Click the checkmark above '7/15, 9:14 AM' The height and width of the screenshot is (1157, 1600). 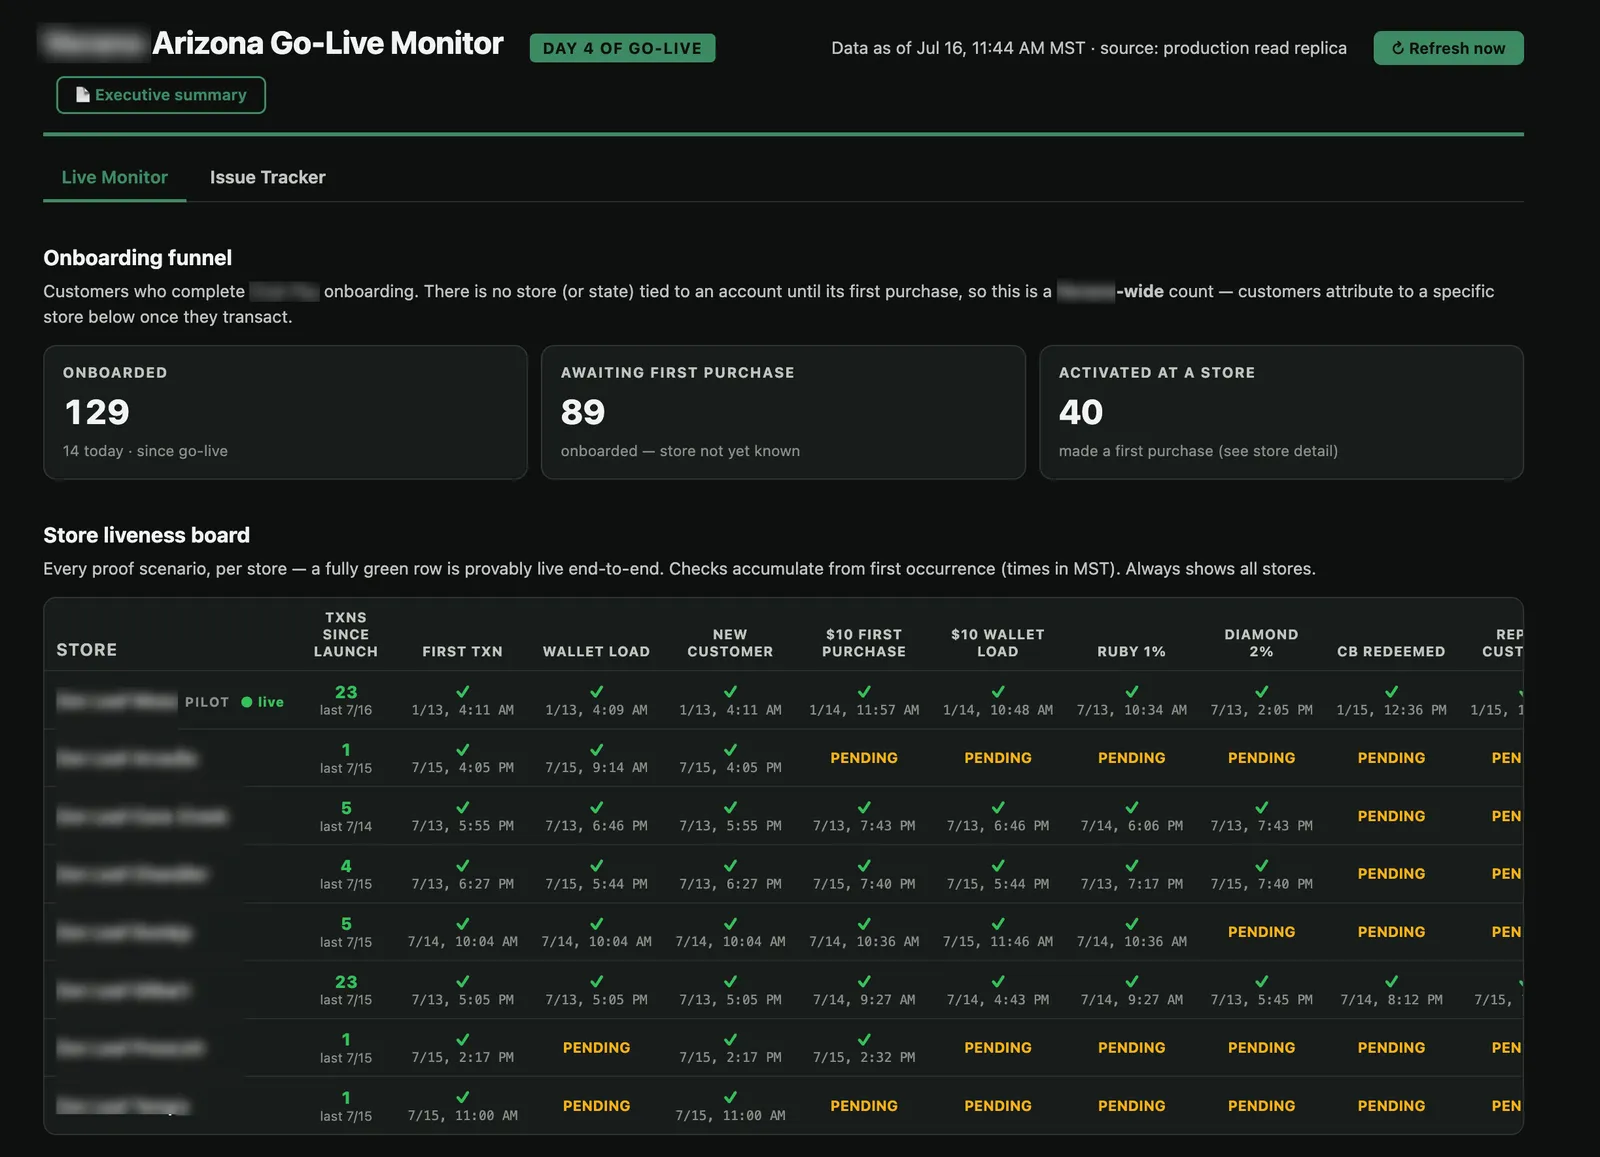point(596,749)
